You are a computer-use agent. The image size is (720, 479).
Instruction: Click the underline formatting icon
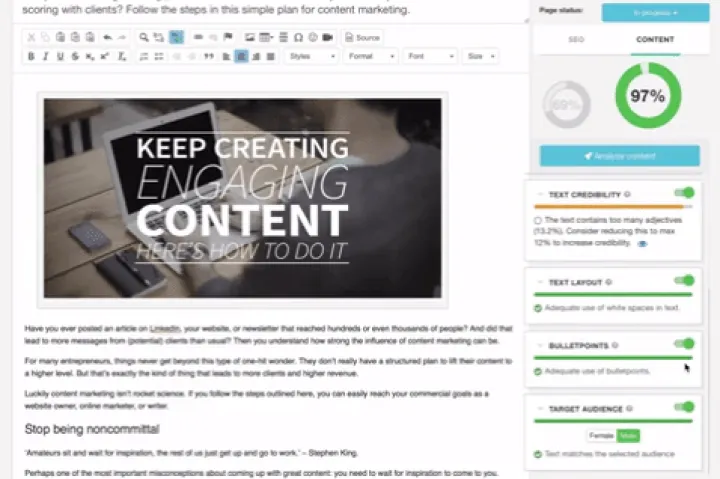[61, 56]
